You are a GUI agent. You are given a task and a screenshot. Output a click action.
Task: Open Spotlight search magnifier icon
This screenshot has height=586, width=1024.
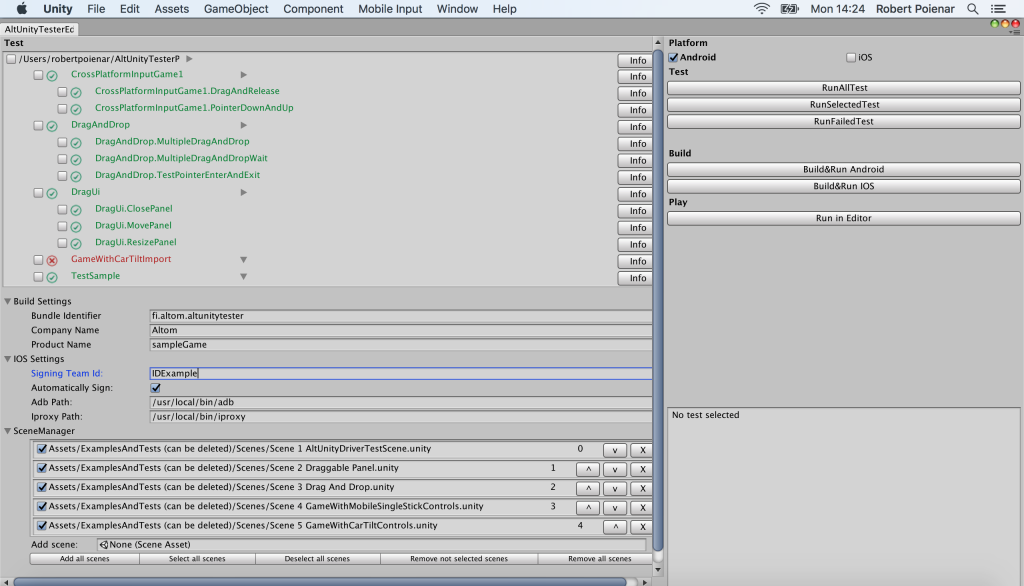[x=972, y=8]
